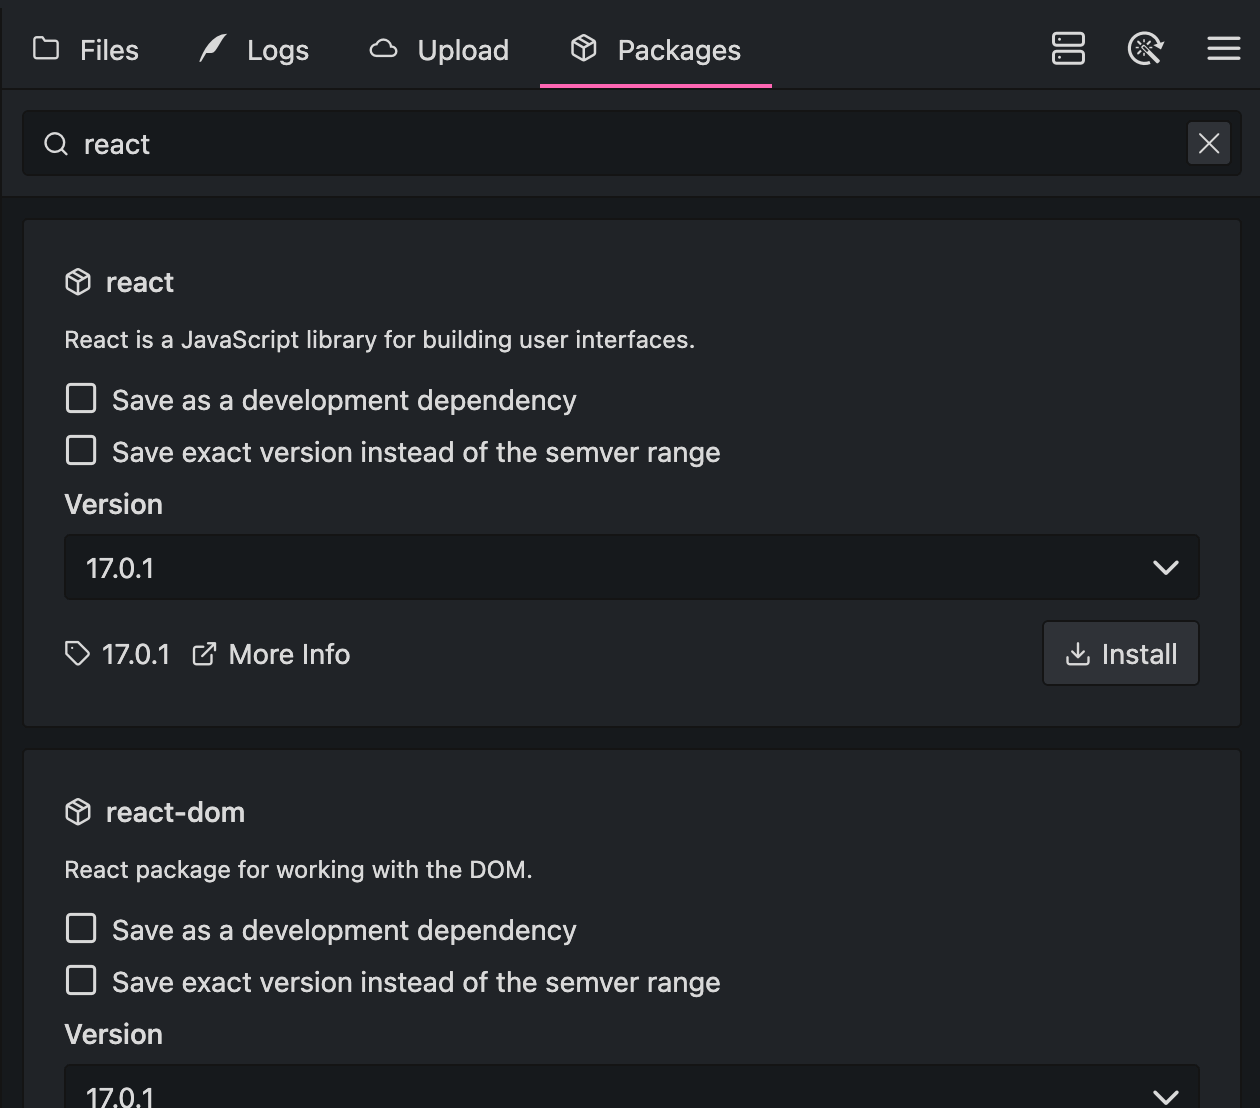Enable Save as a development dependency for react

[80, 398]
